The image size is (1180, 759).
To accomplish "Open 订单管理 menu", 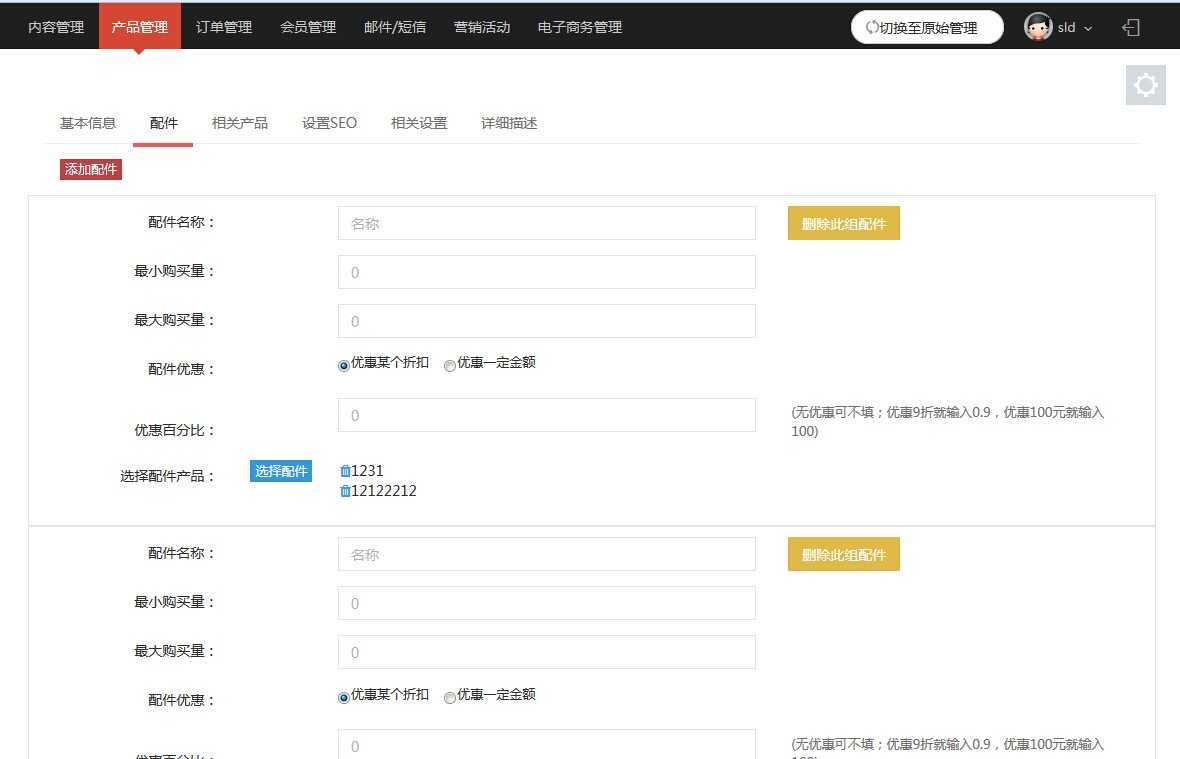I will tap(224, 27).
